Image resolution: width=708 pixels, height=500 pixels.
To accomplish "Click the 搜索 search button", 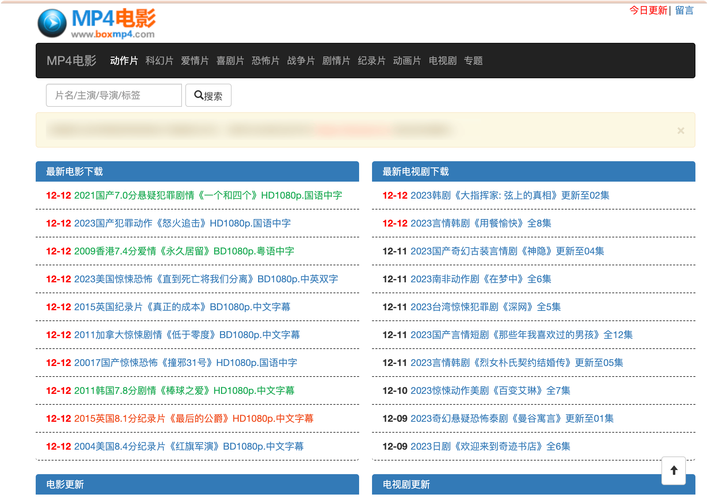I will (x=209, y=96).
